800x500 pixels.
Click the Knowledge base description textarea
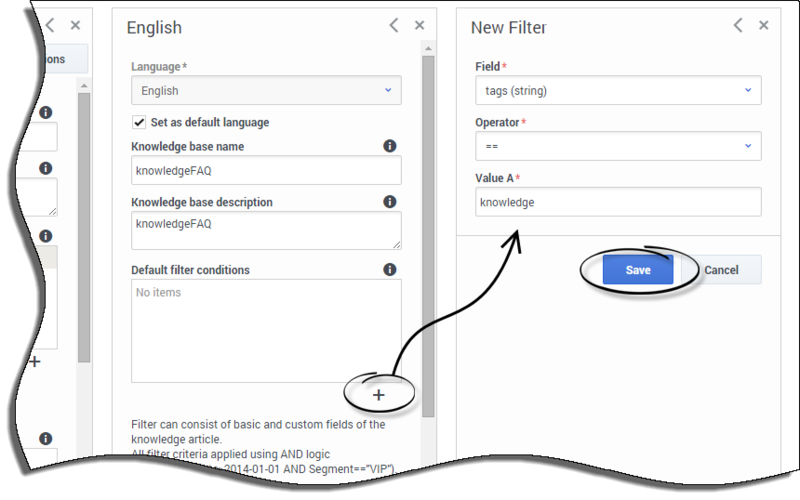point(266,231)
